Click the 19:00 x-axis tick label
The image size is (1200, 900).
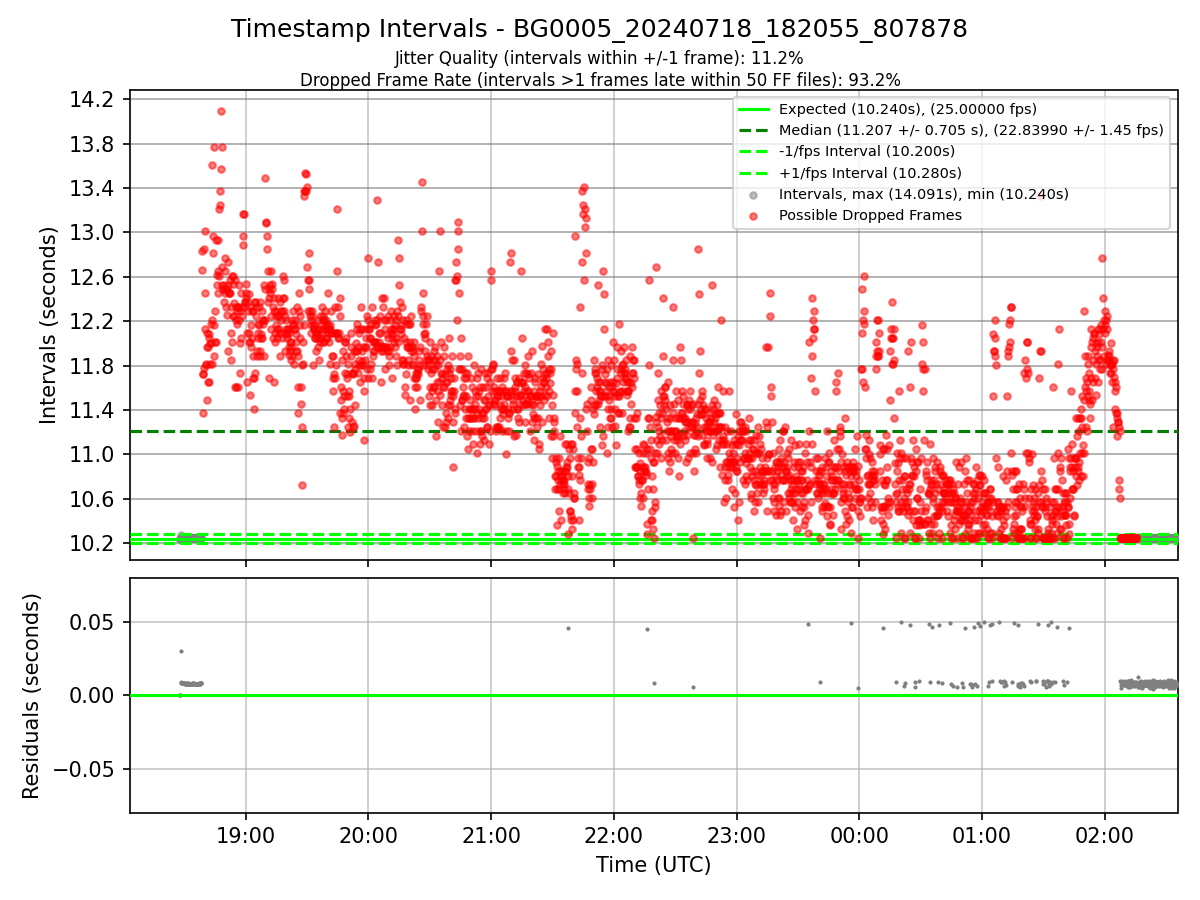[246, 836]
